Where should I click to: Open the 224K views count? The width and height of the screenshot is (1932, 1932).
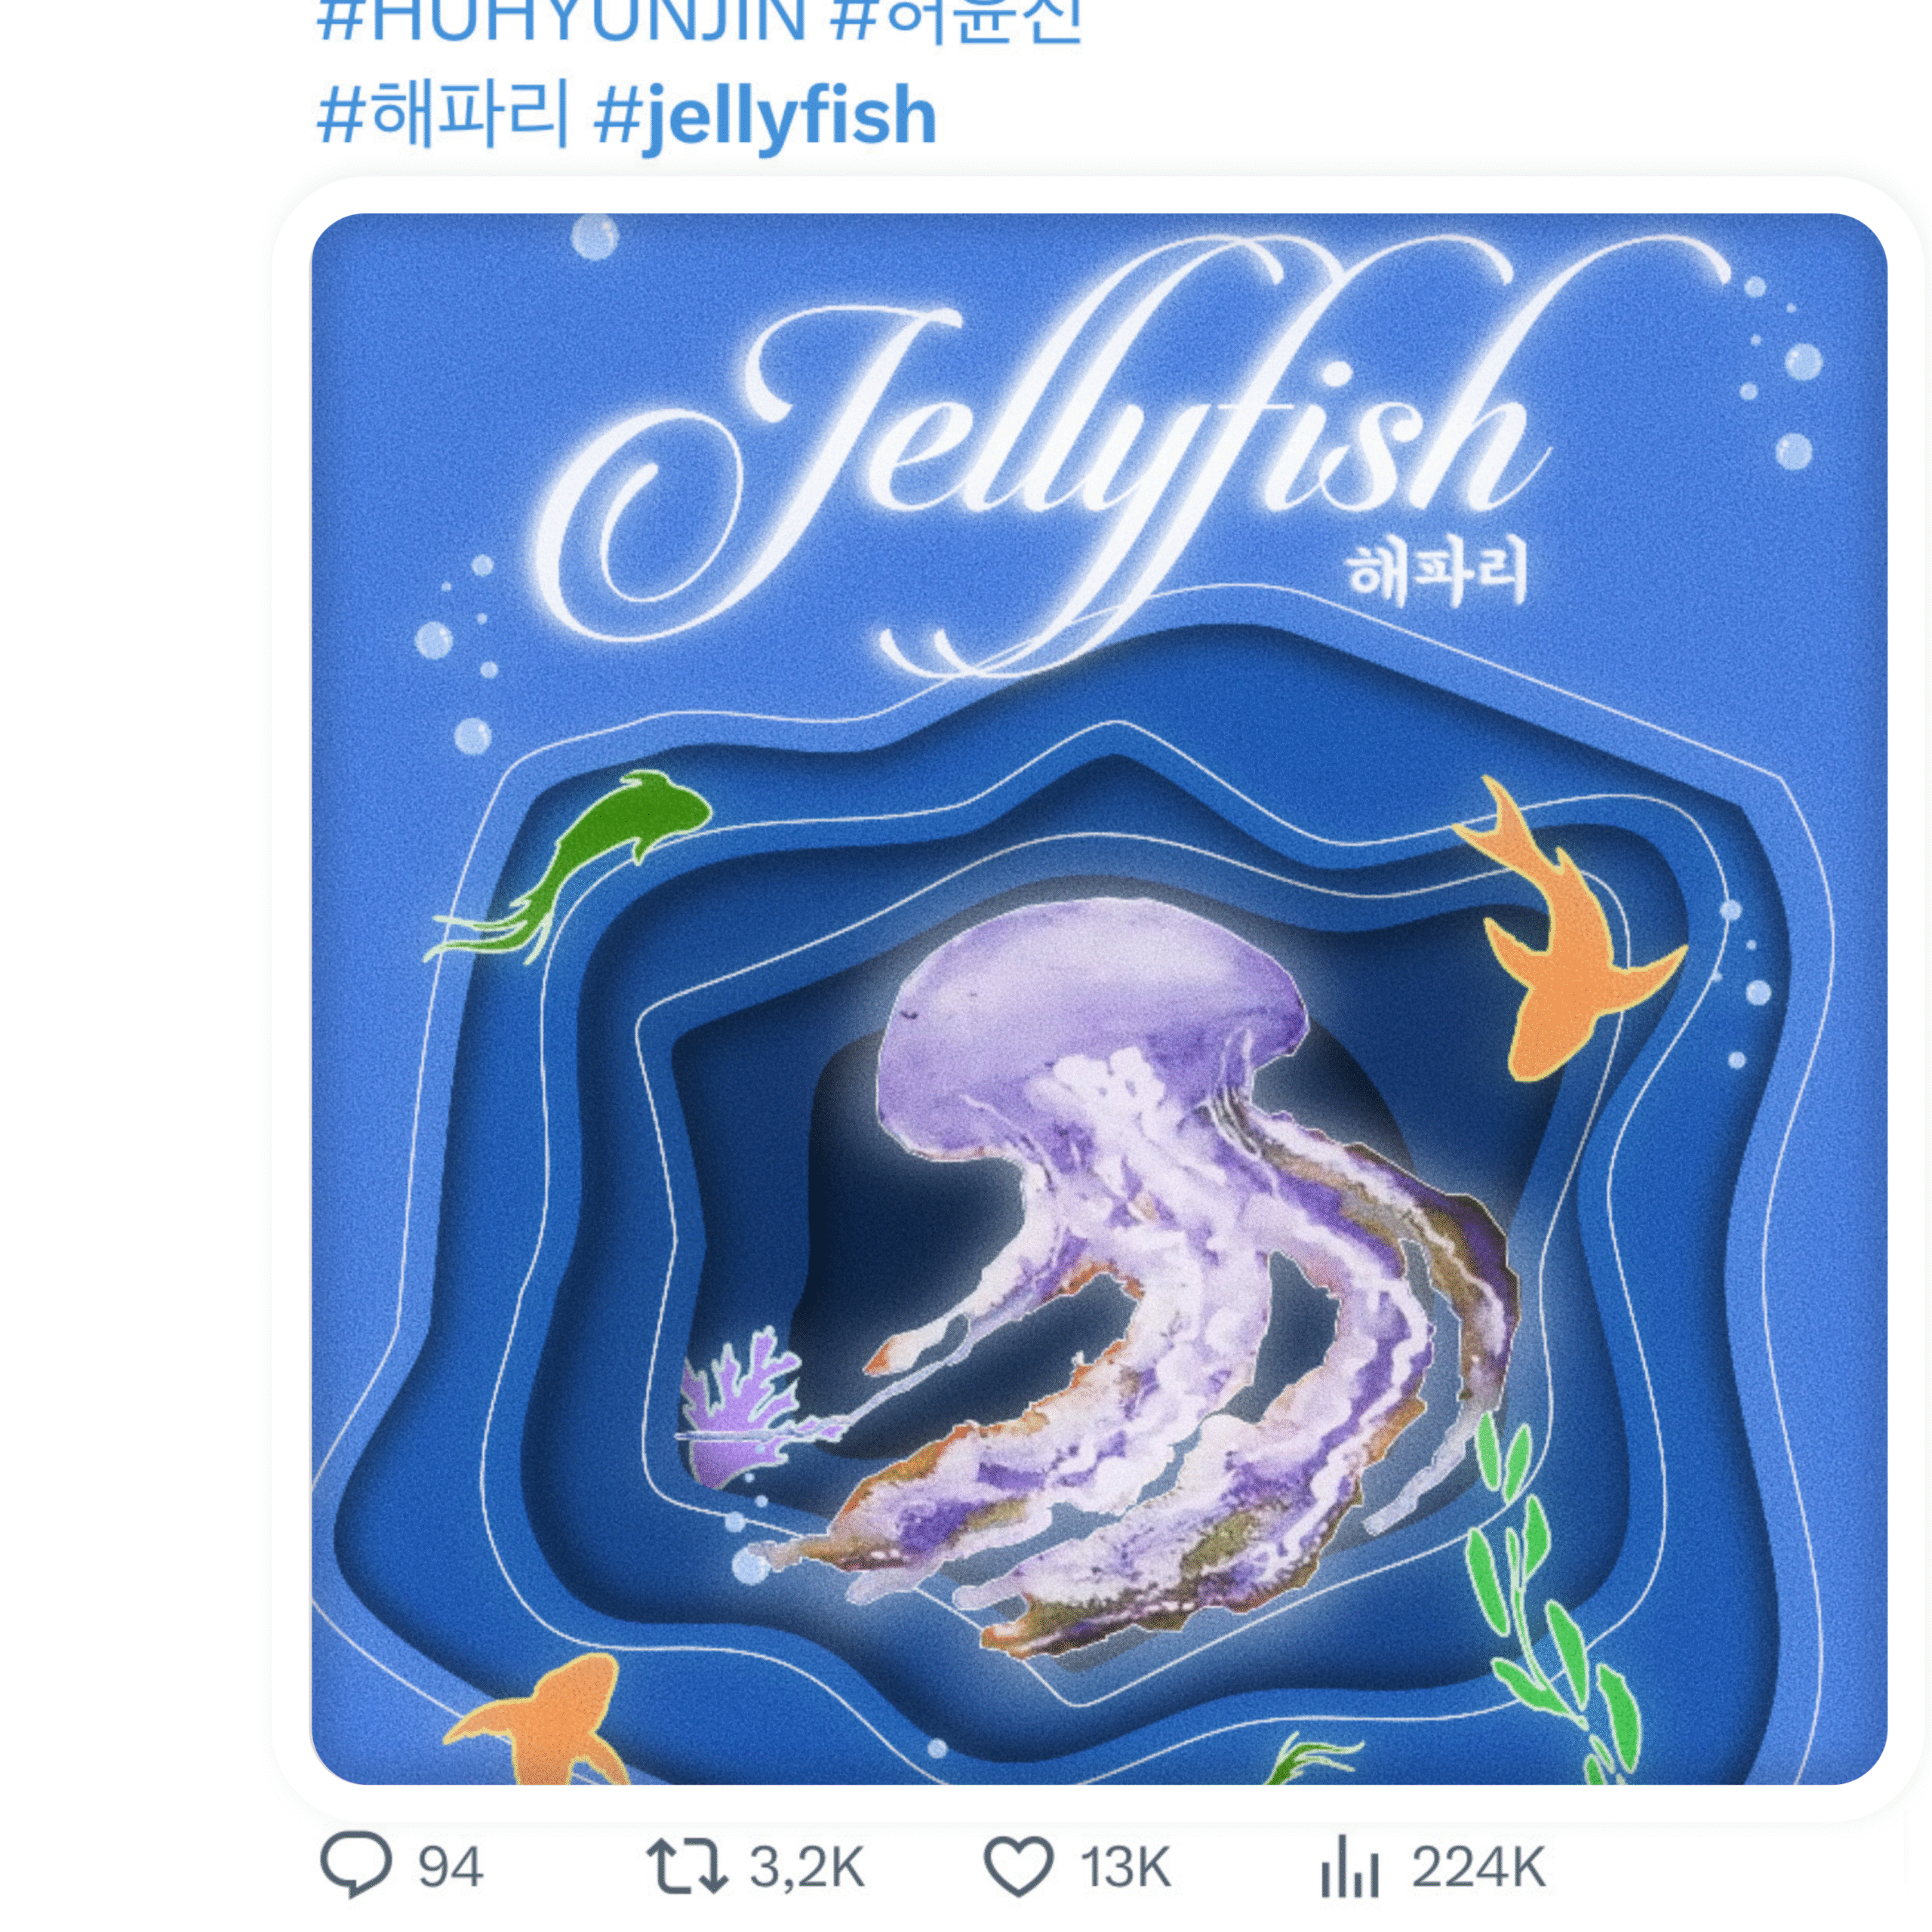point(1479,1867)
